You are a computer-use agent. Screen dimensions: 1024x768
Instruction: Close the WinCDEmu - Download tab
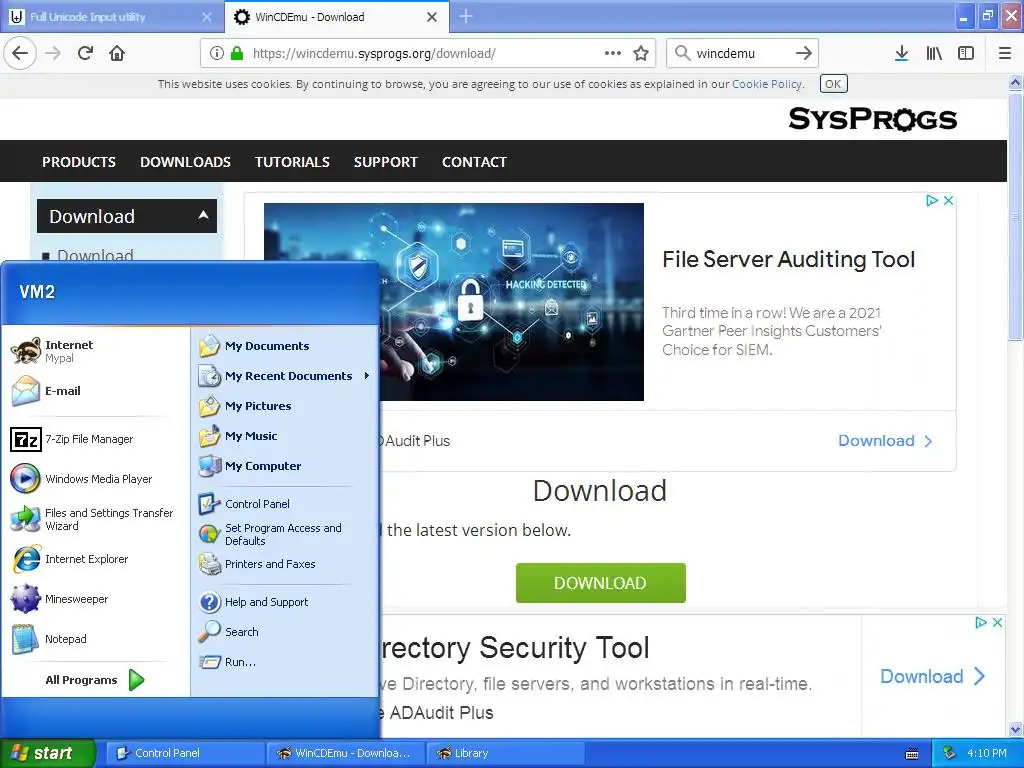[432, 17]
